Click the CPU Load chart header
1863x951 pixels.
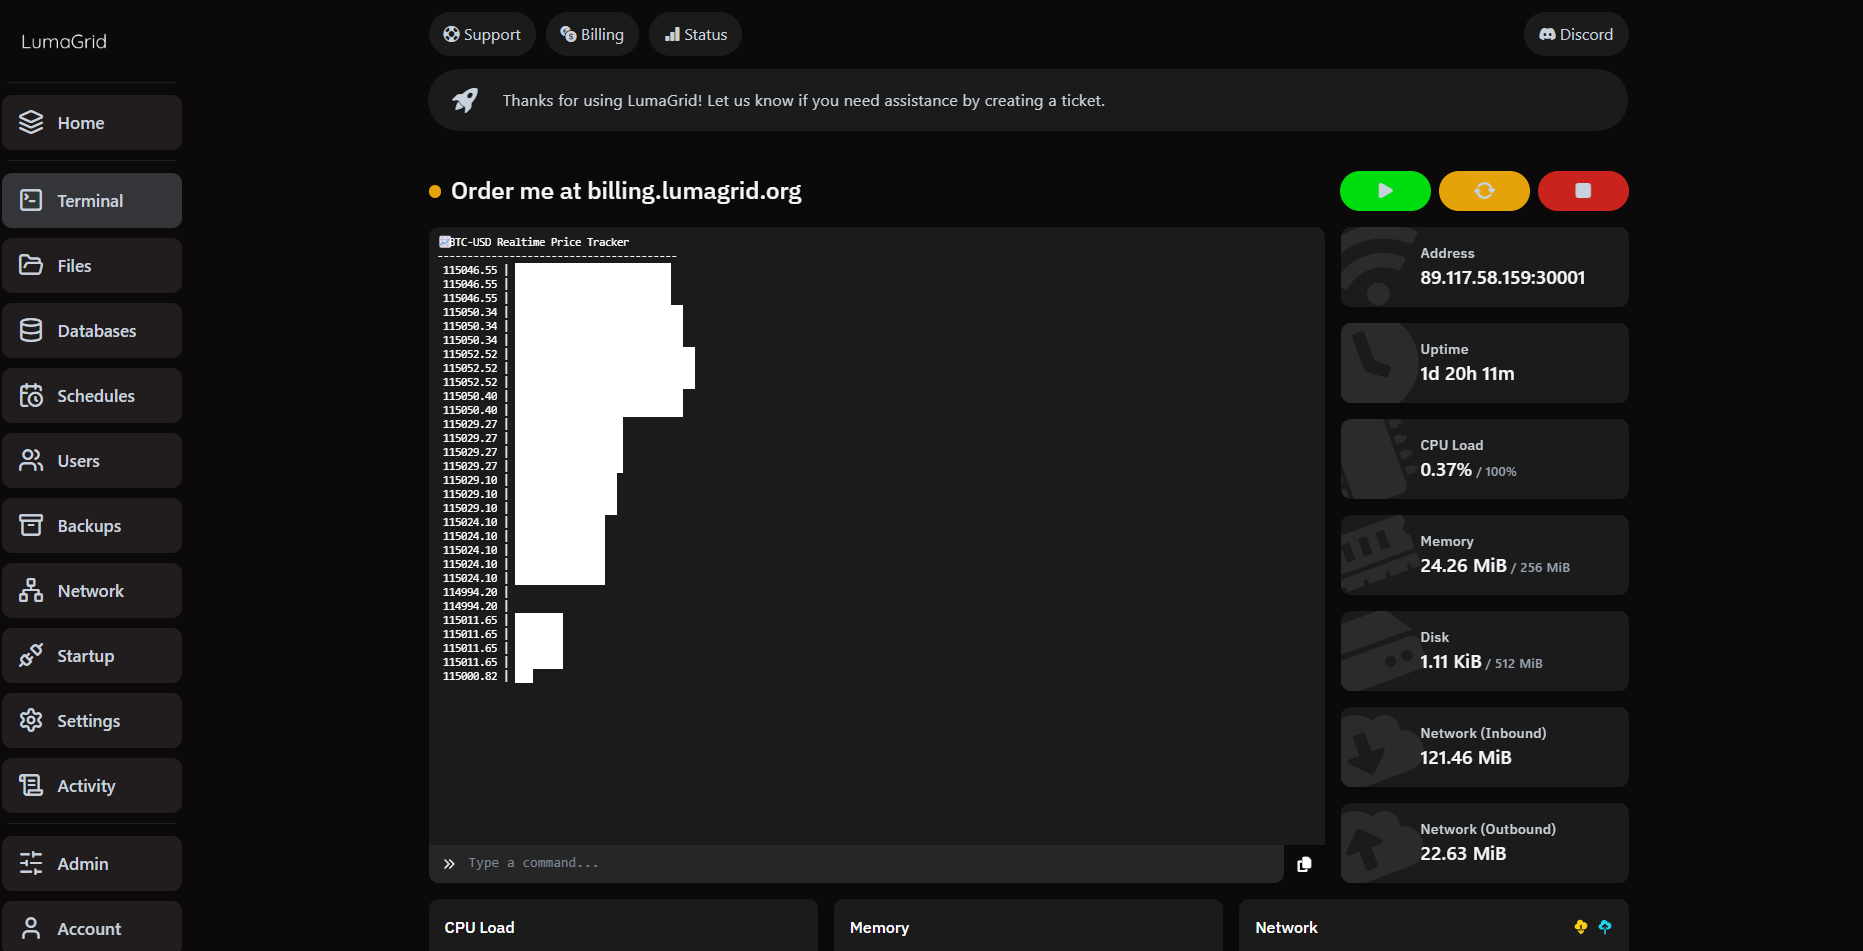[479, 928]
